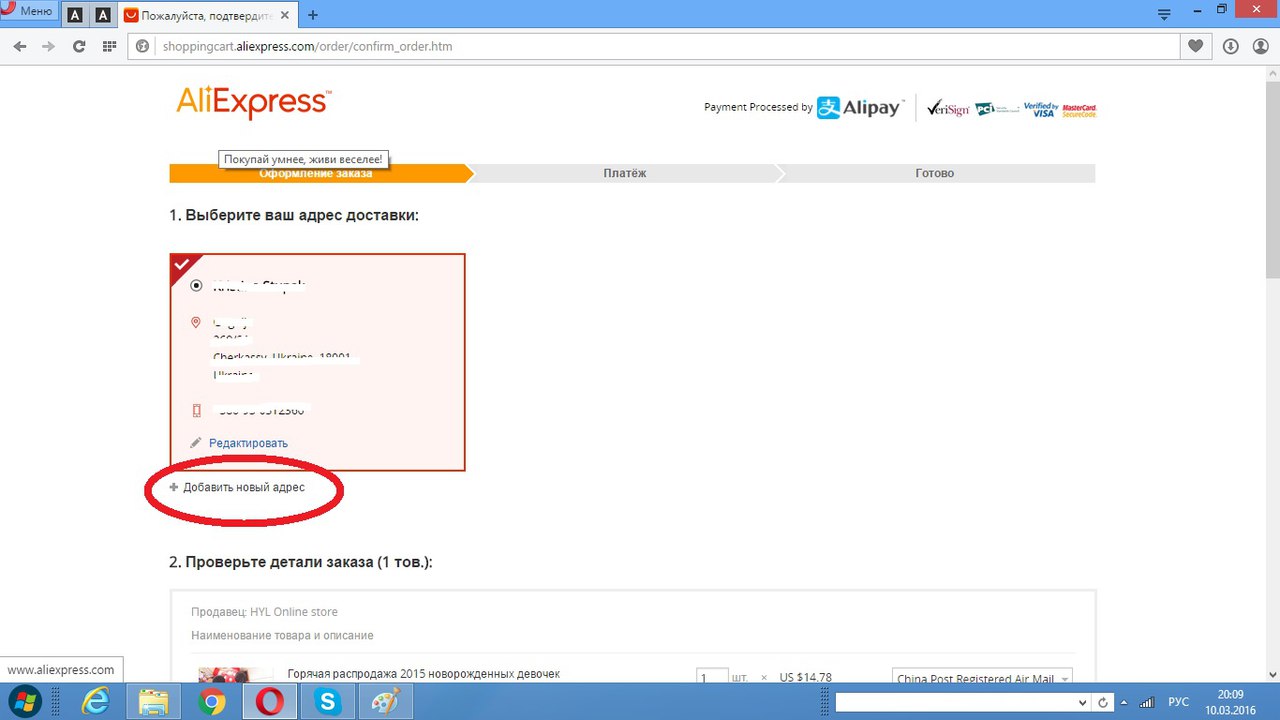Viewport: 1280px width, 720px height.
Task: Open Google Chrome from the taskbar
Action: (212, 702)
